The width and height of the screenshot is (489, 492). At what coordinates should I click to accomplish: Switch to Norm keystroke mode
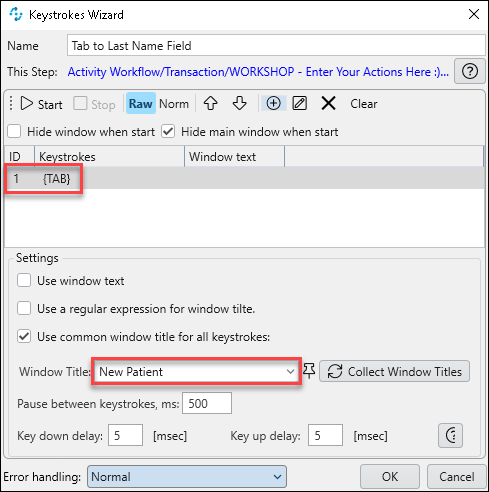[x=174, y=104]
